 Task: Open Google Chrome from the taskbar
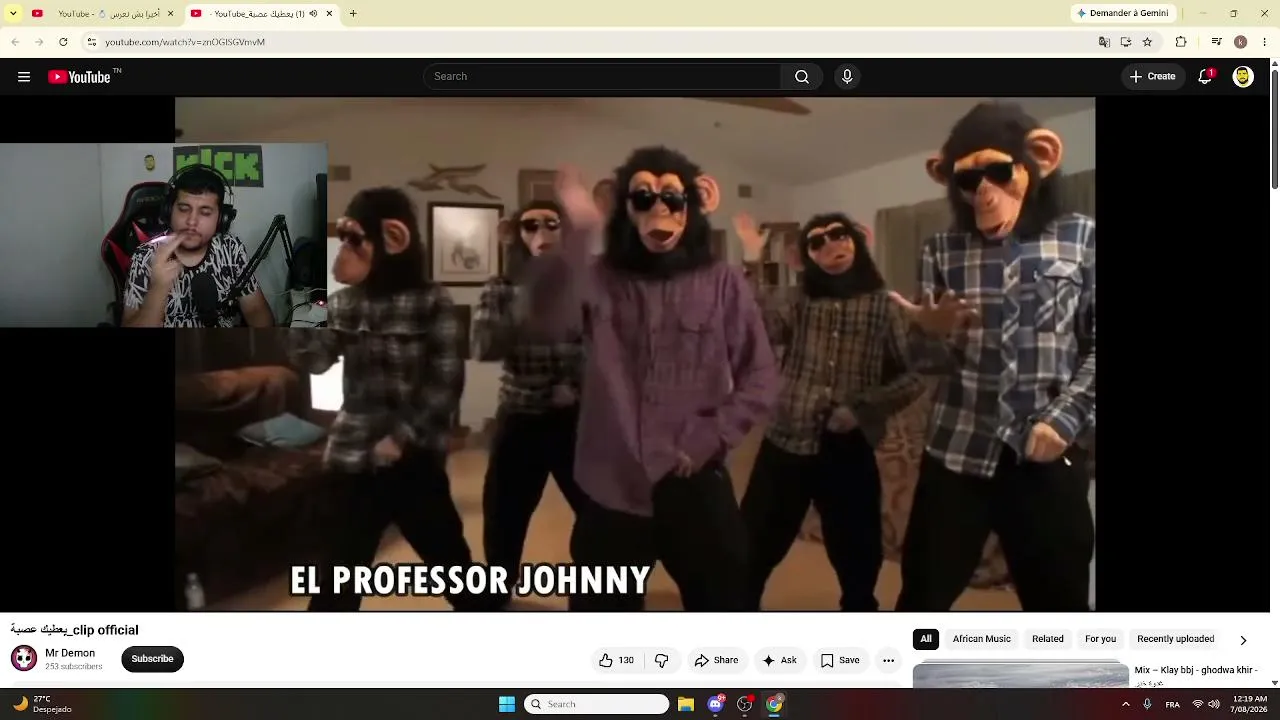click(774, 704)
